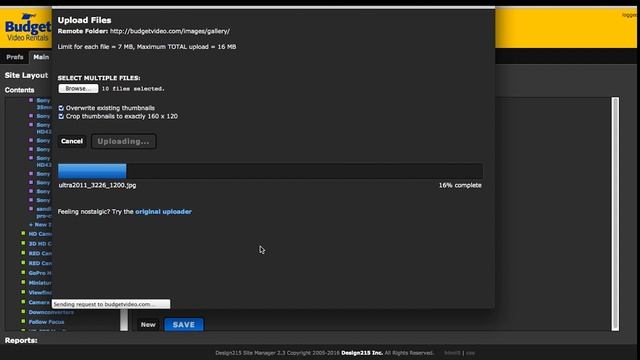
Task: Open the Viewfinder category in Contents
Action: tap(40, 293)
